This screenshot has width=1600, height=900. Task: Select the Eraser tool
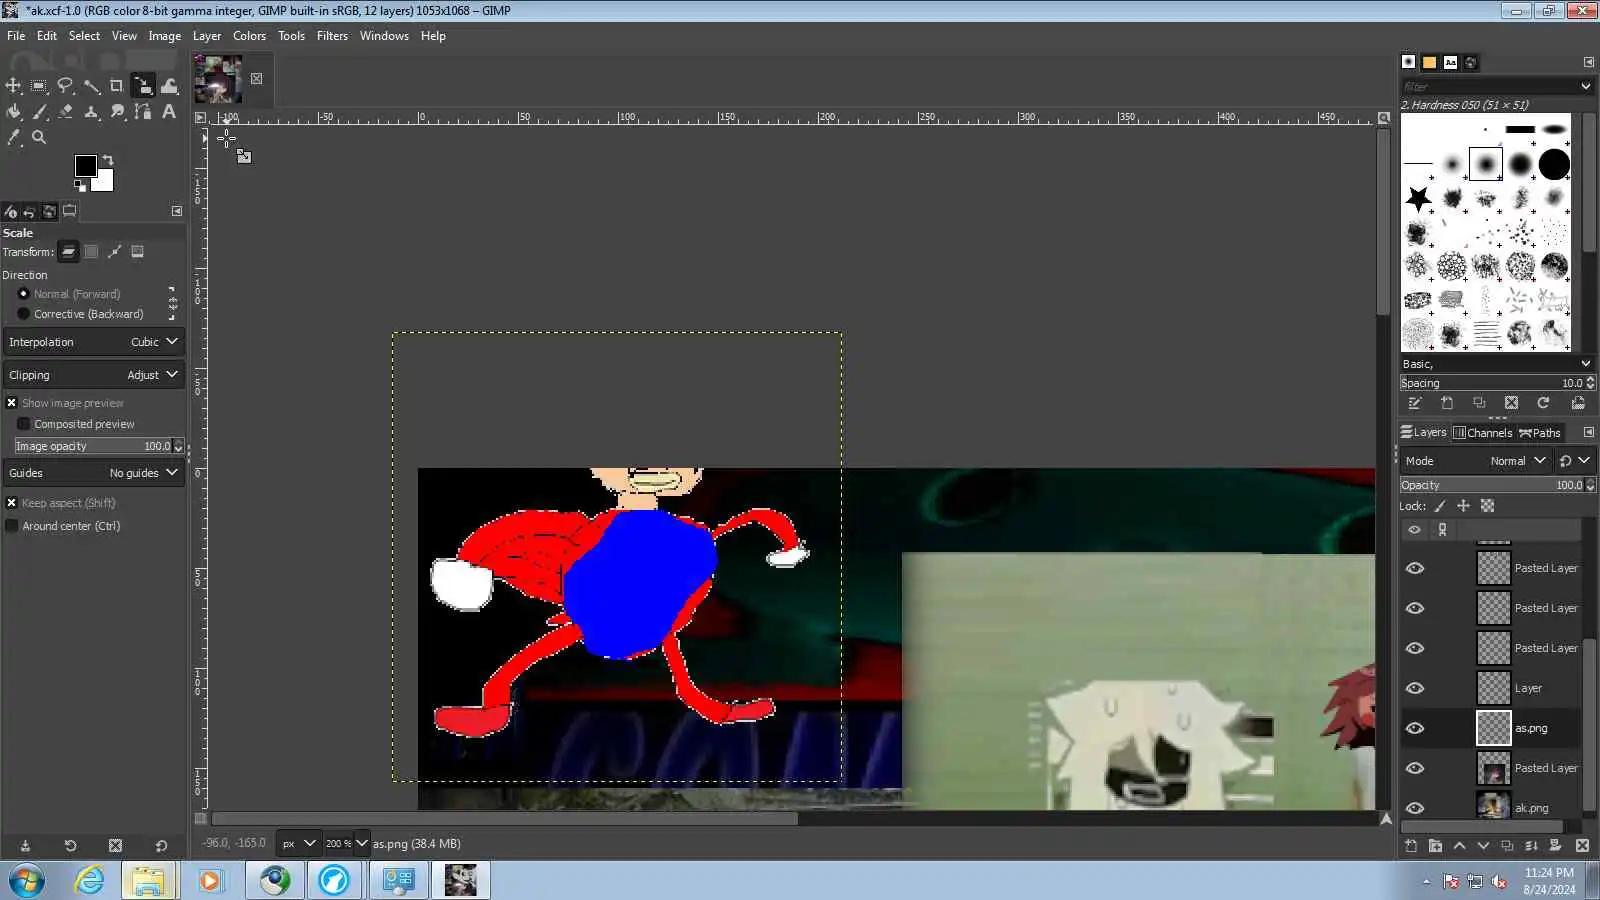65,112
